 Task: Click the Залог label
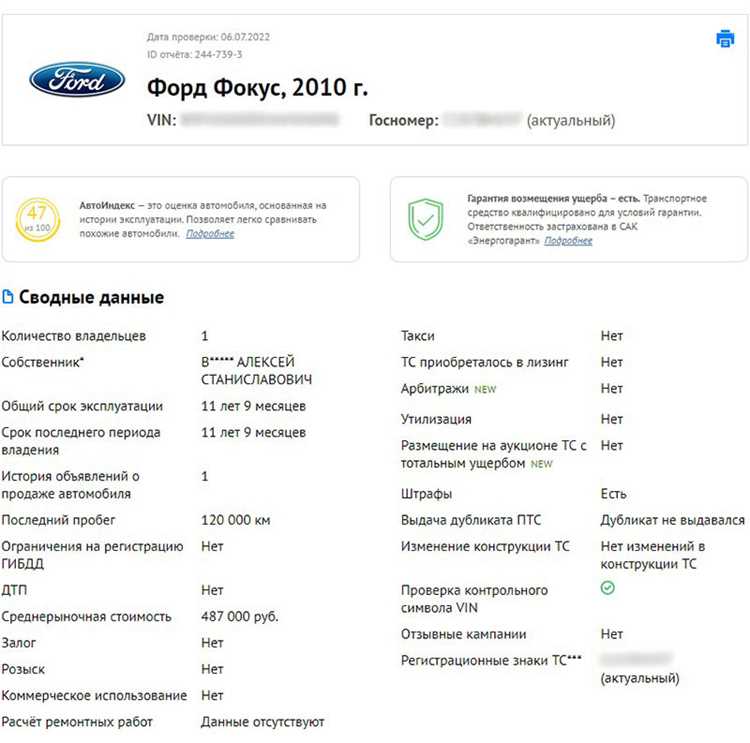coord(19,643)
